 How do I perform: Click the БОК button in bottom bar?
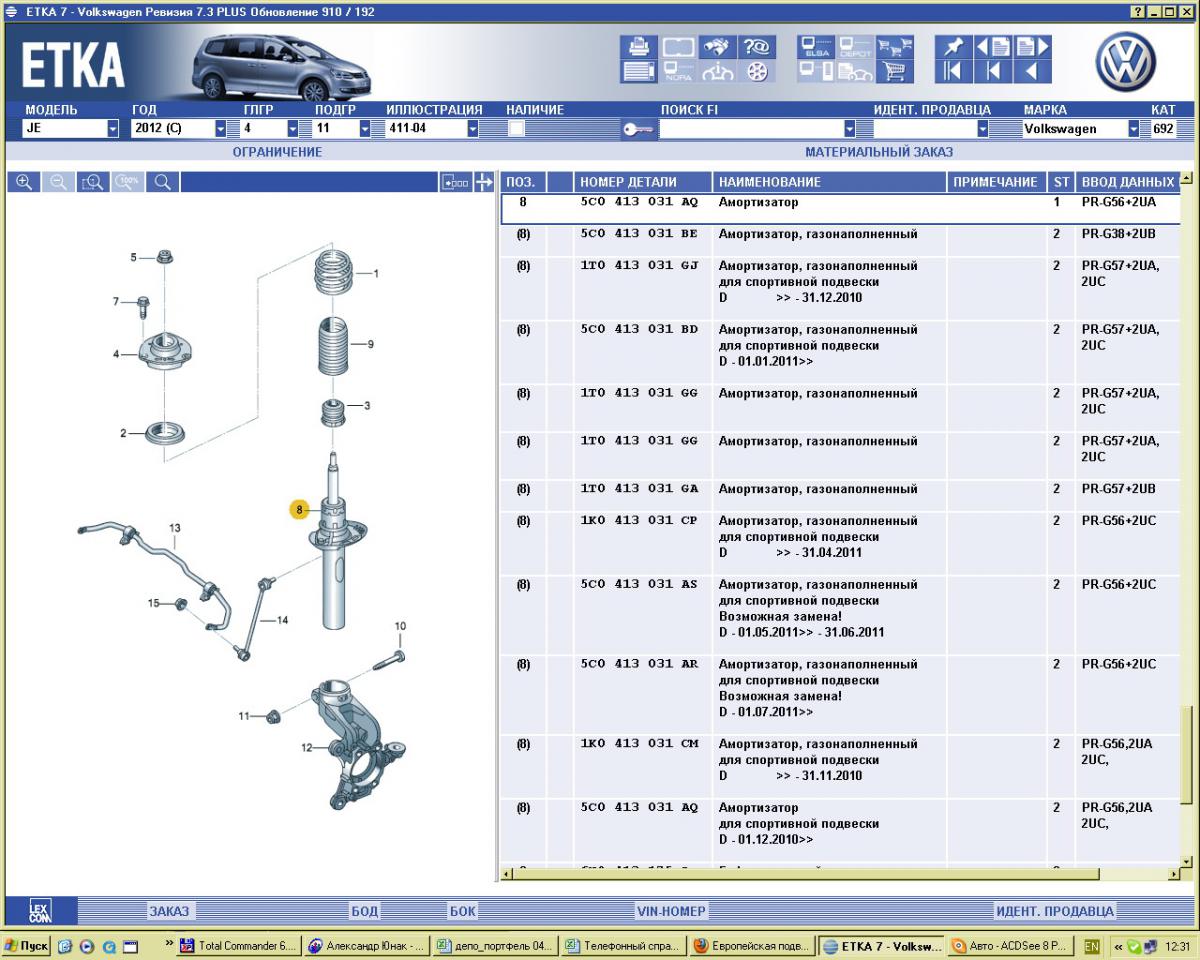pyautogui.click(x=463, y=911)
